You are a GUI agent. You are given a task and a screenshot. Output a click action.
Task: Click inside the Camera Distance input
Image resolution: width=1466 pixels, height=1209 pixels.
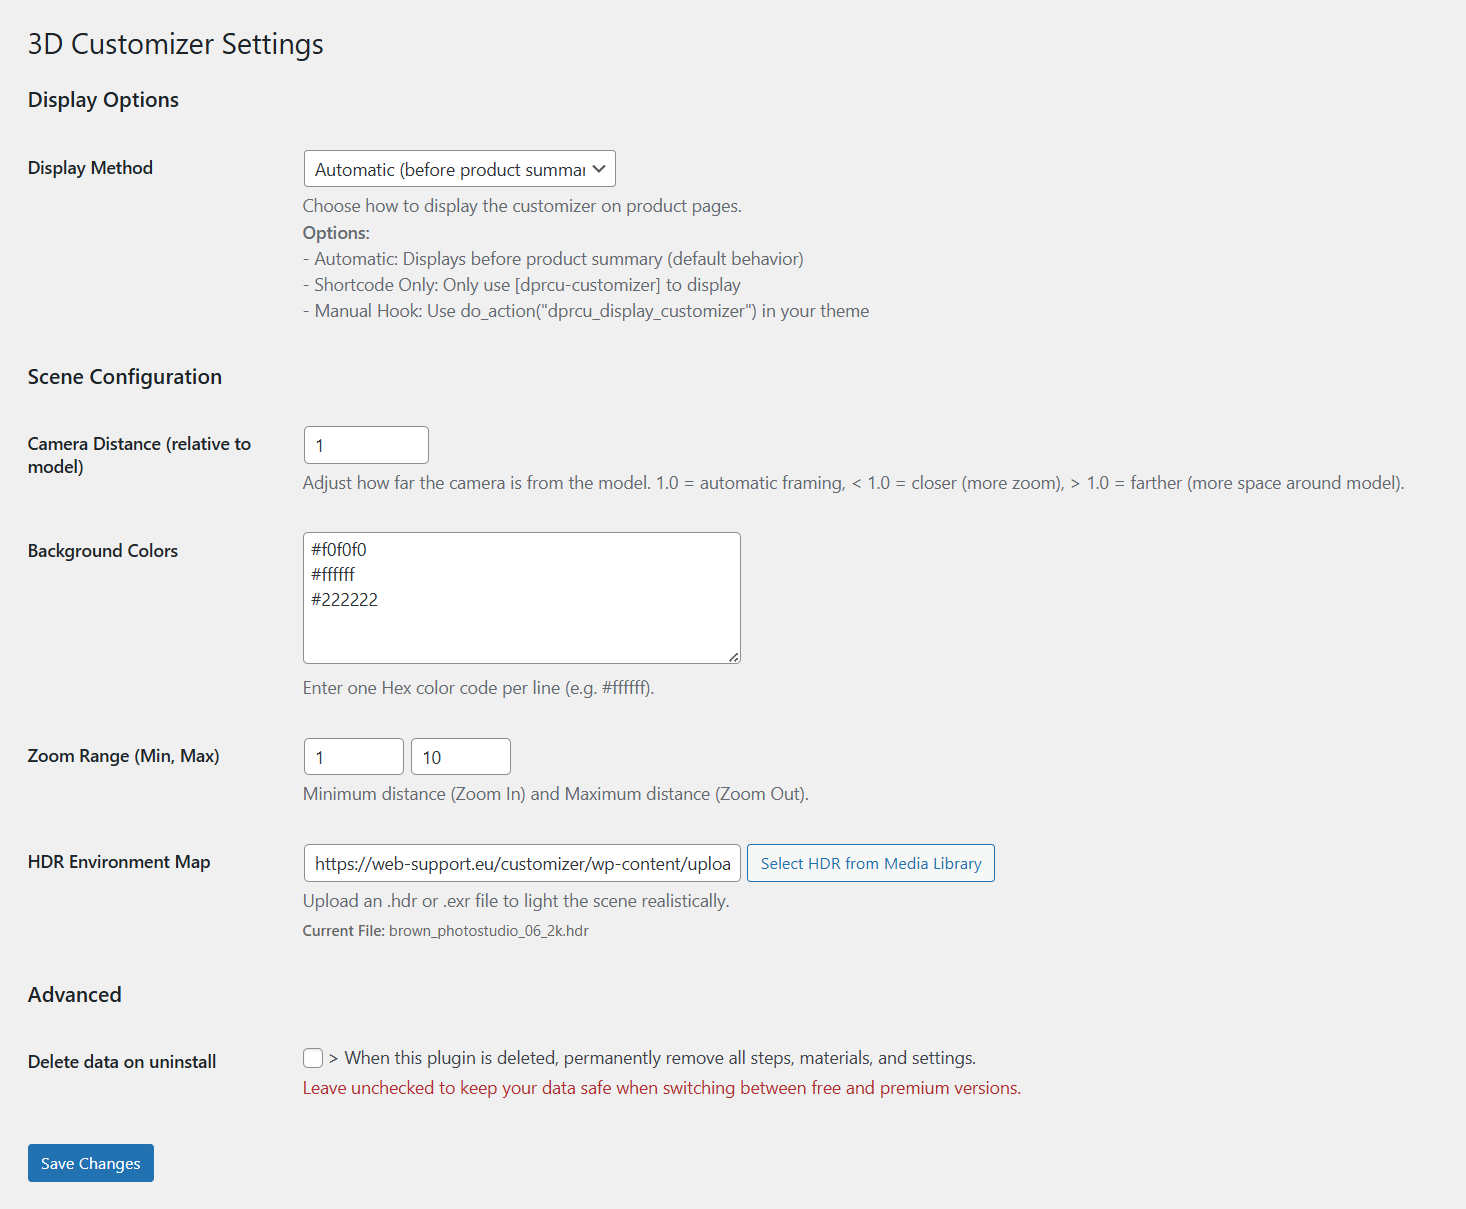click(365, 444)
